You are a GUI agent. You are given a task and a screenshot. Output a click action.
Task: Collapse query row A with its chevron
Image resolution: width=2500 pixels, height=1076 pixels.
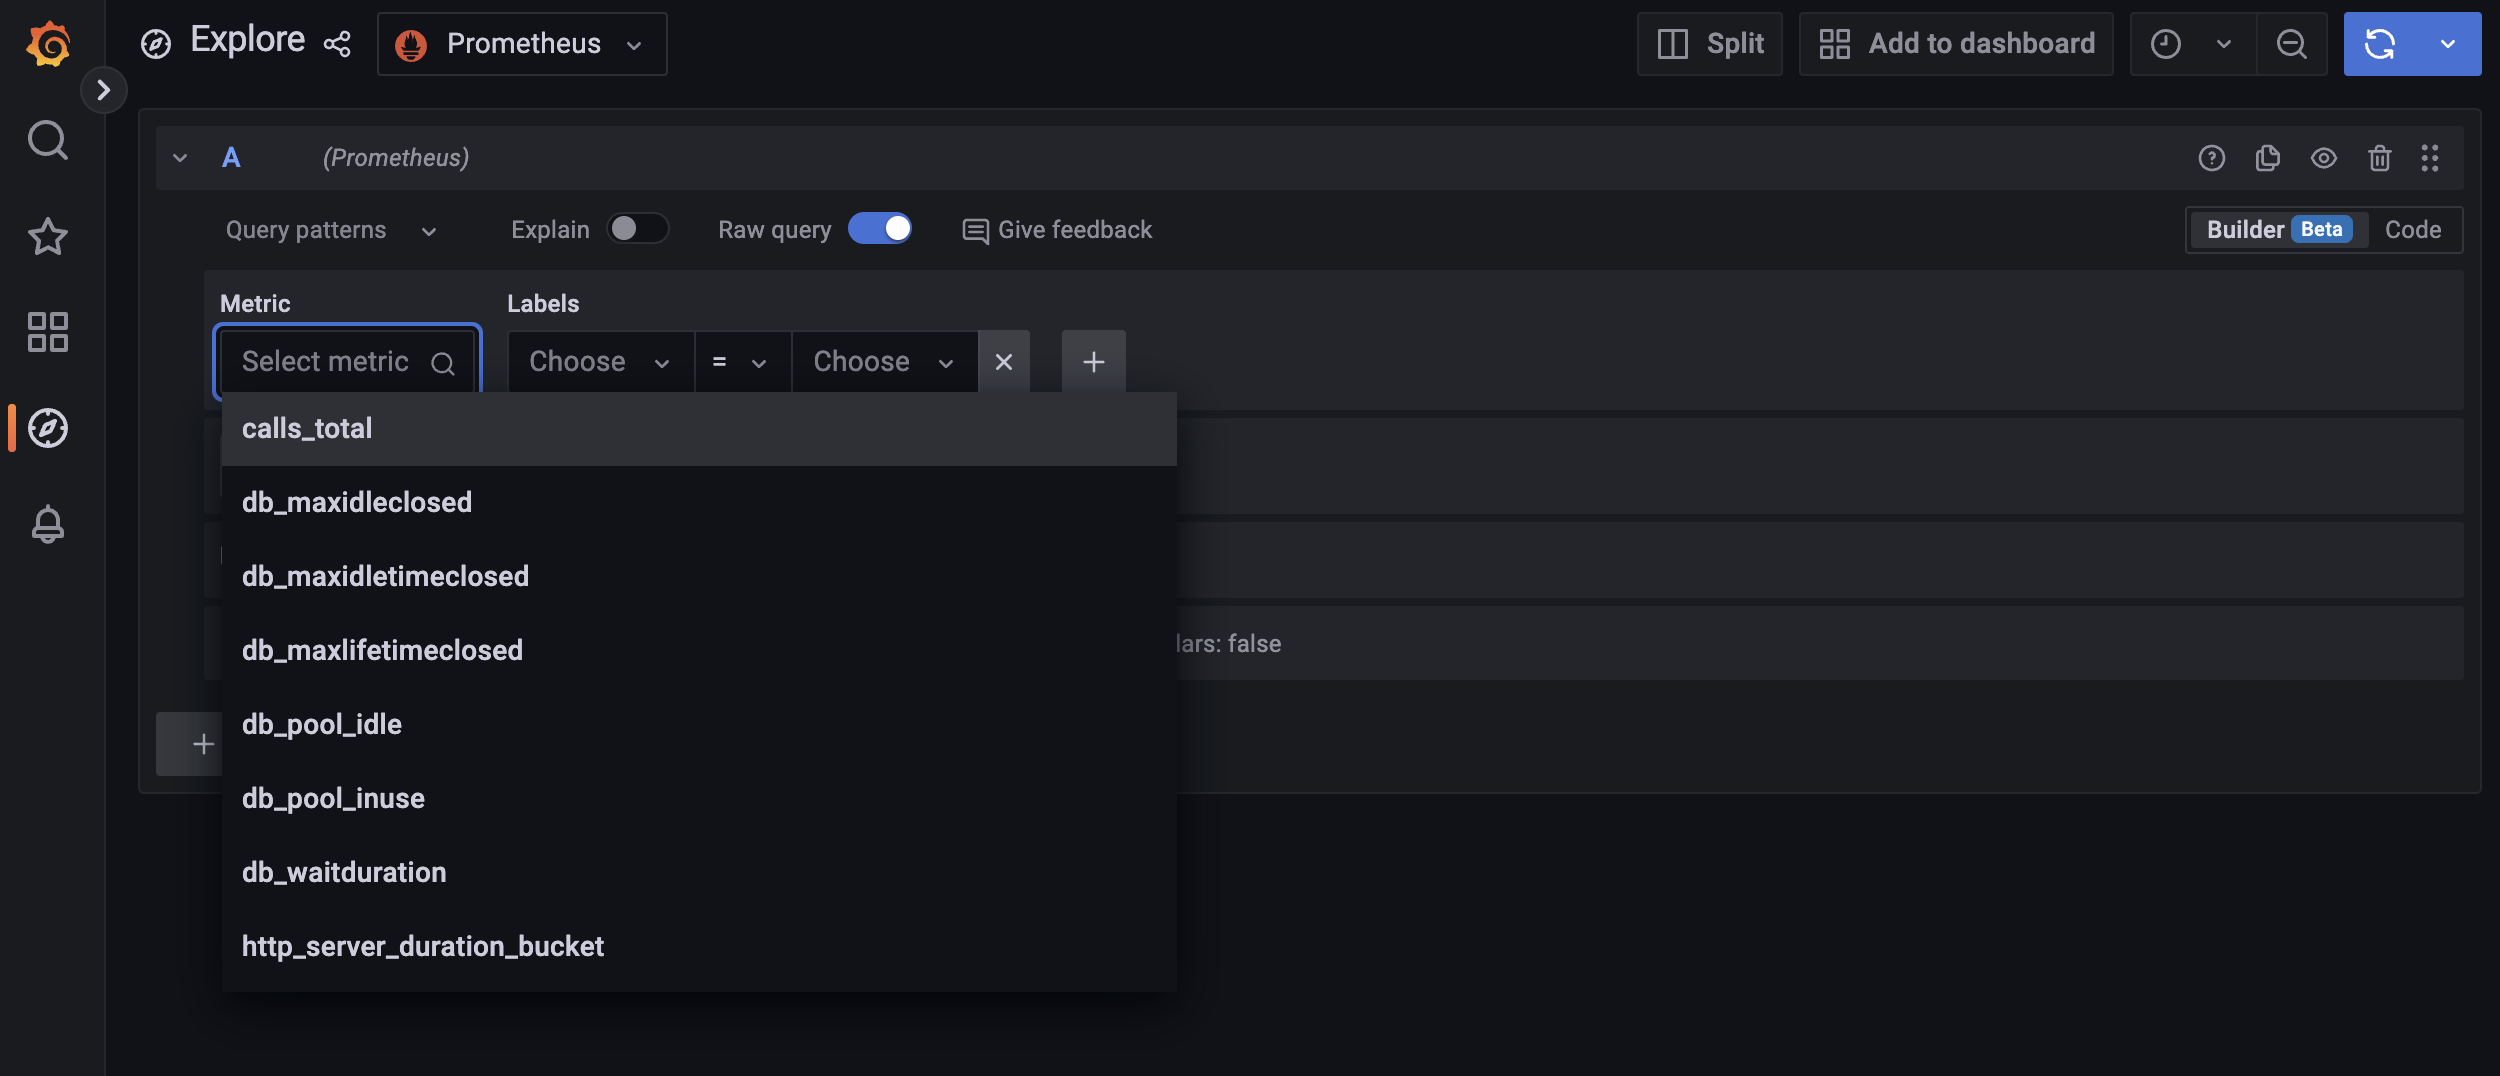pos(180,157)
